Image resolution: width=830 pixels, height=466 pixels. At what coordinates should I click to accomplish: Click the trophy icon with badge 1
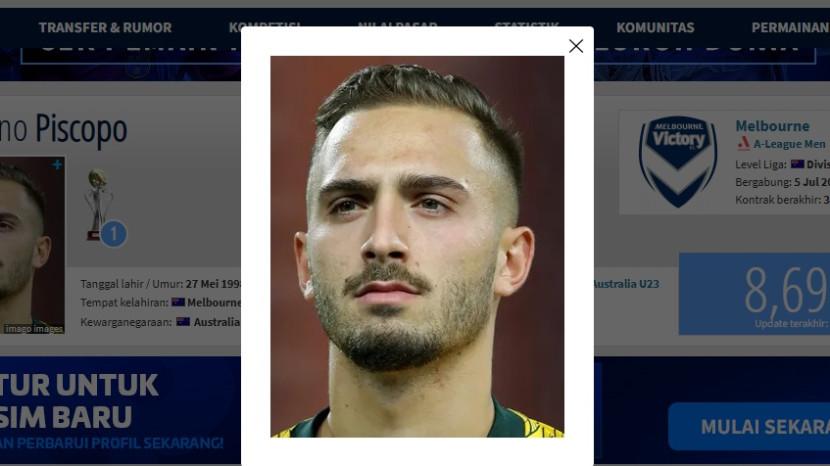pos(104,208)
